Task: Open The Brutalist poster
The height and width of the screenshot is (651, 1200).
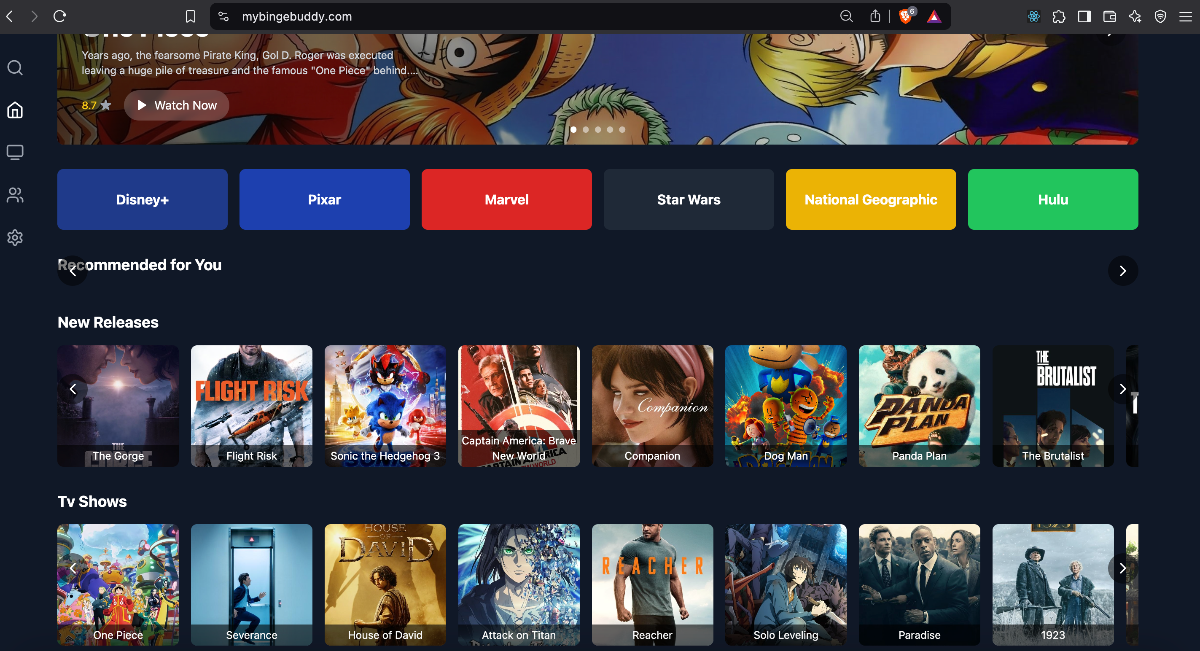Action: (1053, 406)
